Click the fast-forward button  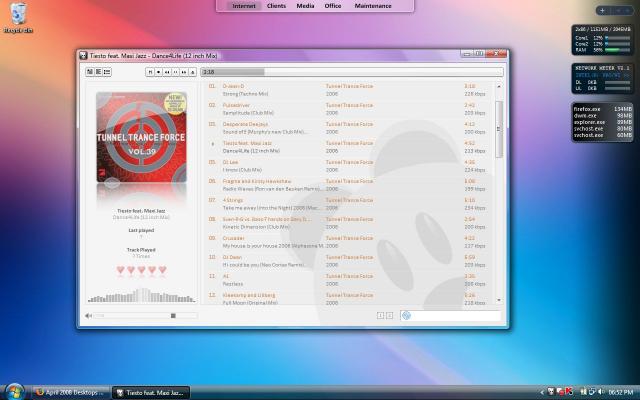pyautogui.click(x=184, y=72)
